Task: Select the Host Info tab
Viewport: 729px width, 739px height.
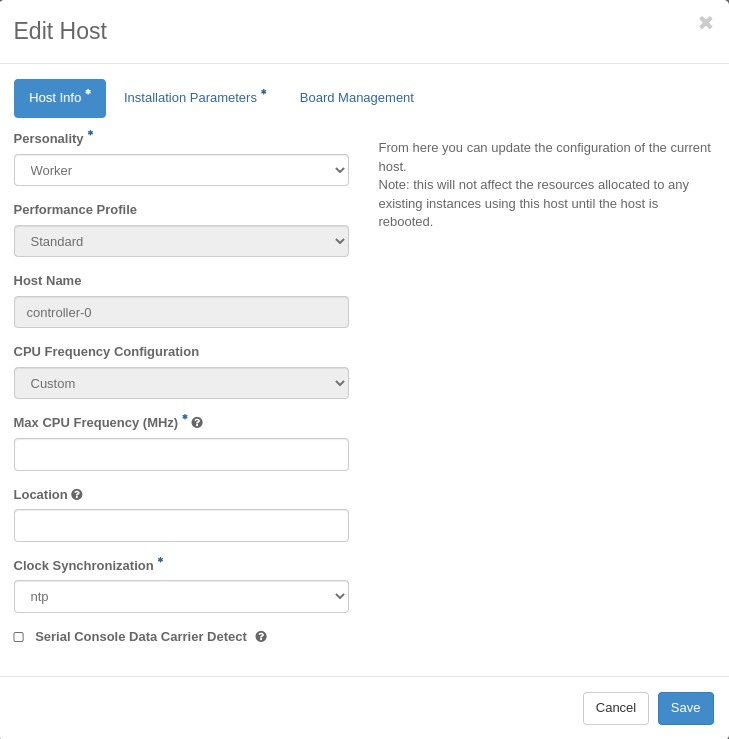Action: [59, 98]
